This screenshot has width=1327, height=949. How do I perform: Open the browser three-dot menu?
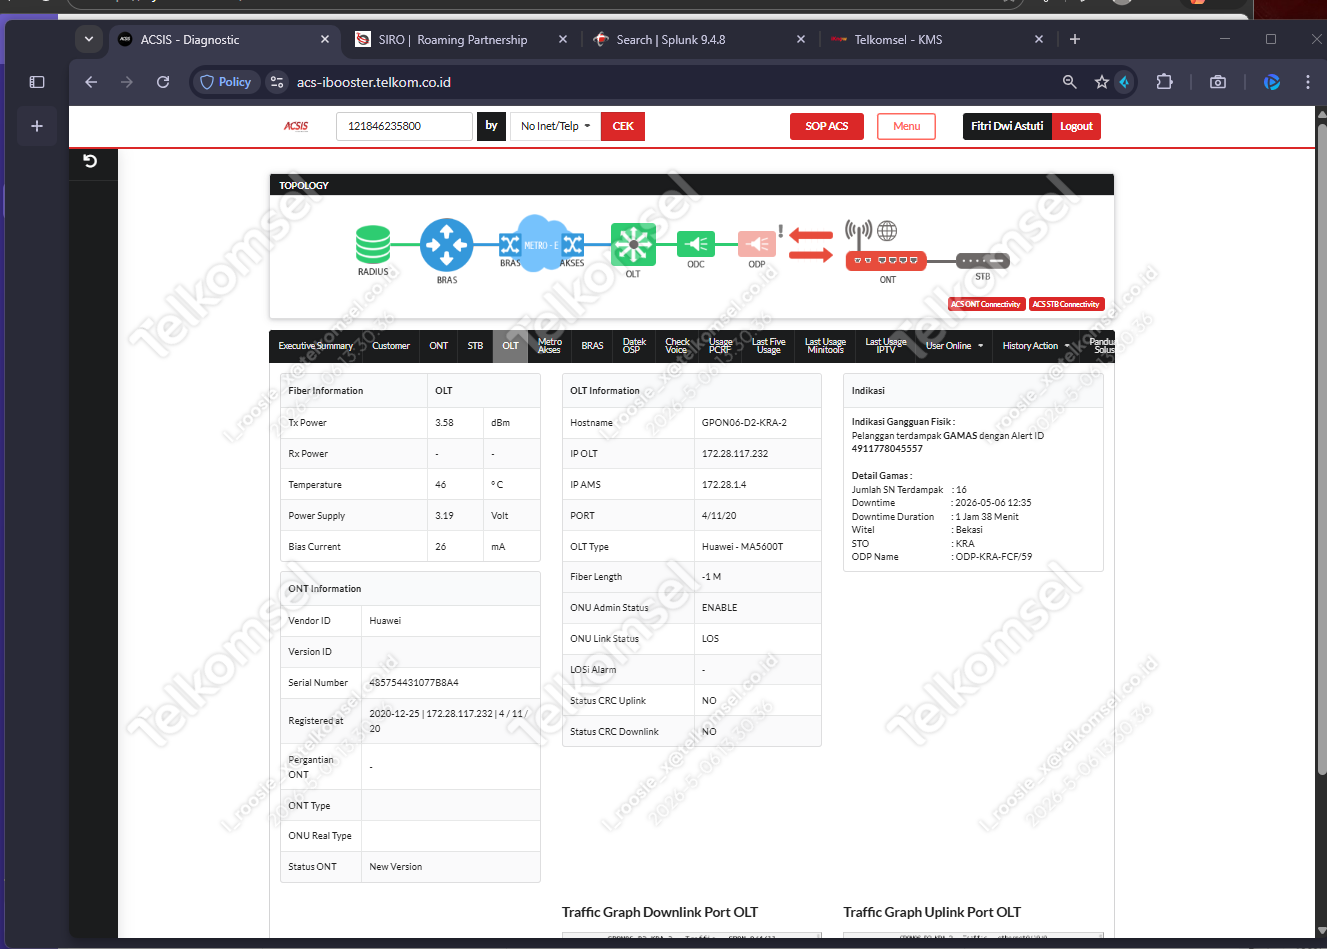click(1308, 82)
